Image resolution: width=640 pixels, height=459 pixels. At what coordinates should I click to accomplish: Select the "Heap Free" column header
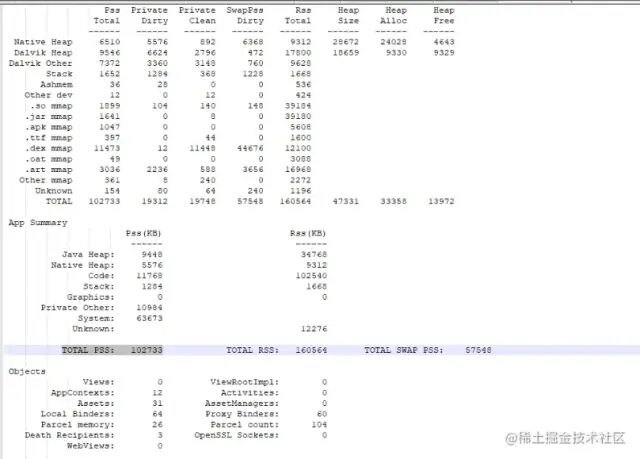444,16
